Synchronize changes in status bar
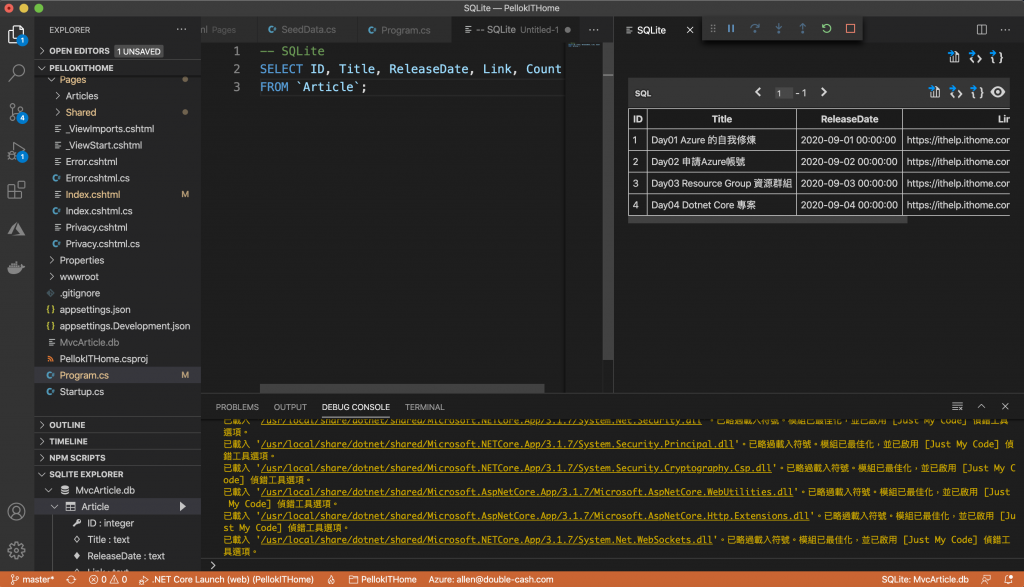1024x587 pixels. (x=71, y=579)
